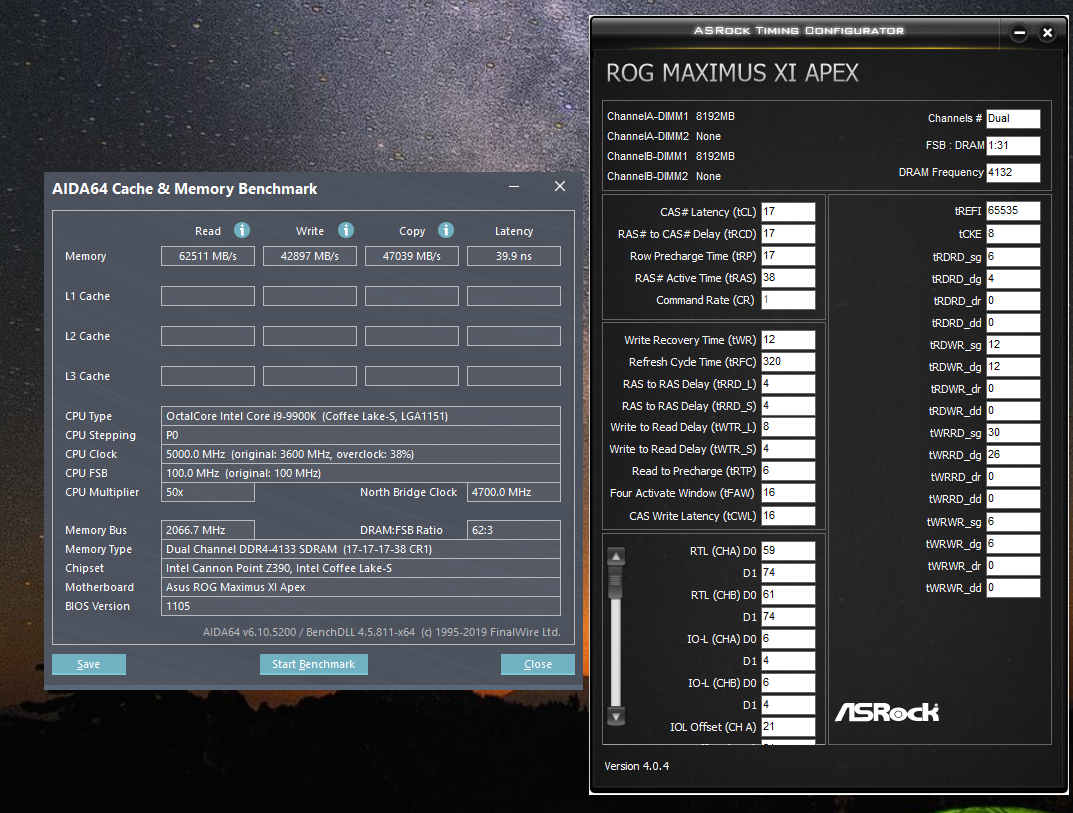This screenshot has height=813, width=1073.
Task: Click the tWRWR_dd value field
Action: point(1013,587)
